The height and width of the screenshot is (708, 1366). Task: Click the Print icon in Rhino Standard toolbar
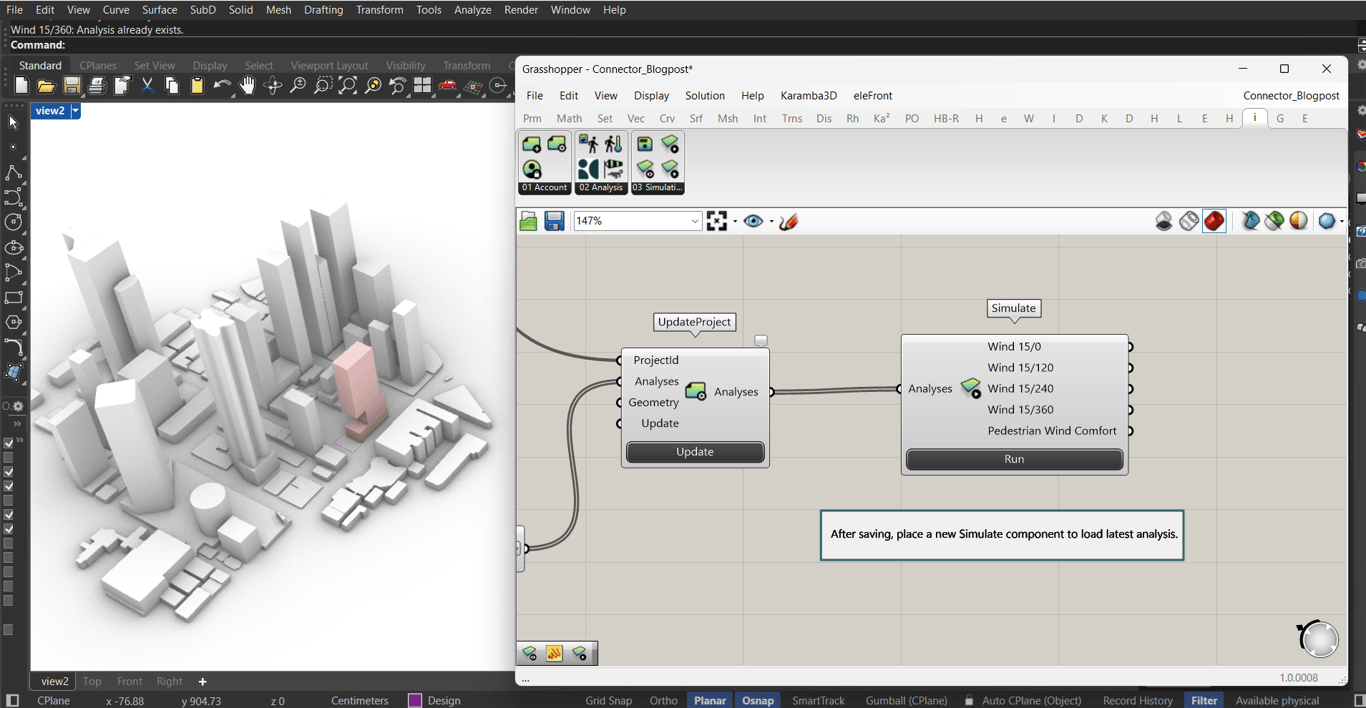click(x=96, y=86)
